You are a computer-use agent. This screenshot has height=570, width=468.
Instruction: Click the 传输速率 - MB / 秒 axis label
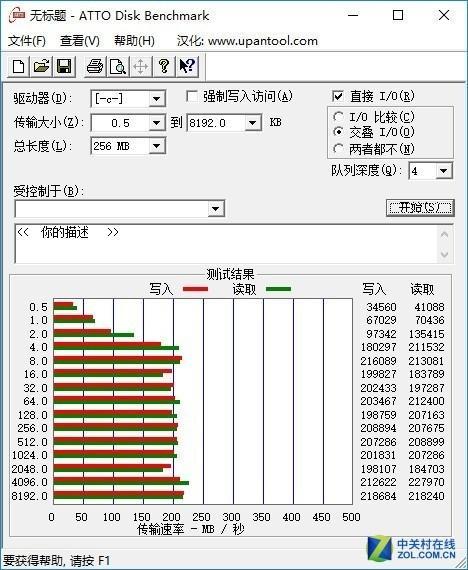[191, 529]
